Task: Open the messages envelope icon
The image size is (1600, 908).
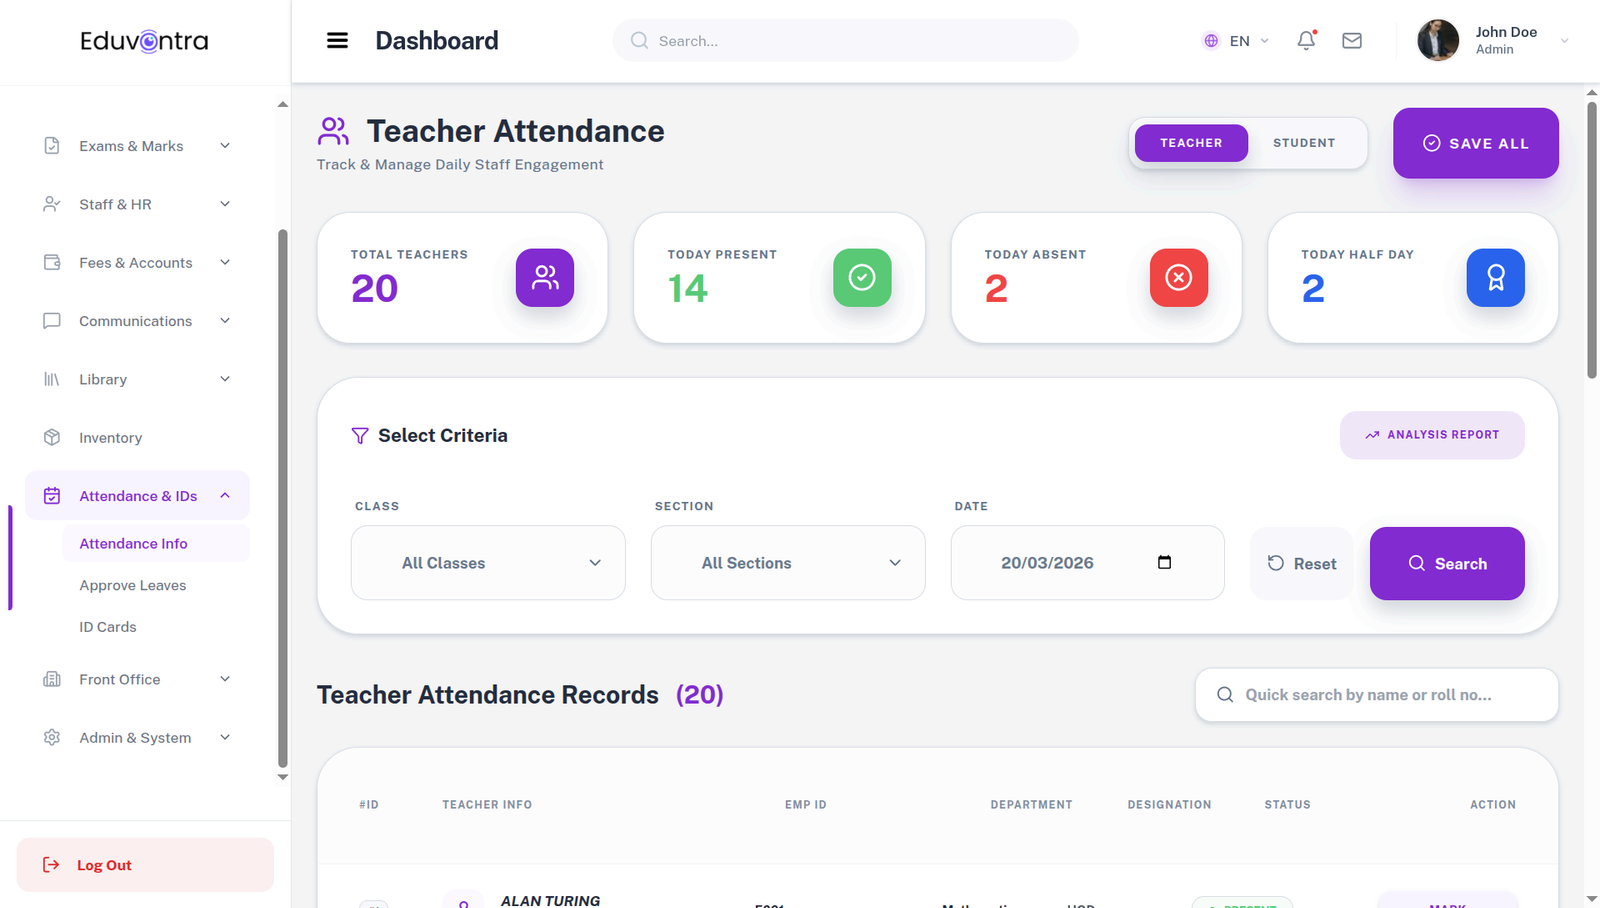Action: 1352,41
